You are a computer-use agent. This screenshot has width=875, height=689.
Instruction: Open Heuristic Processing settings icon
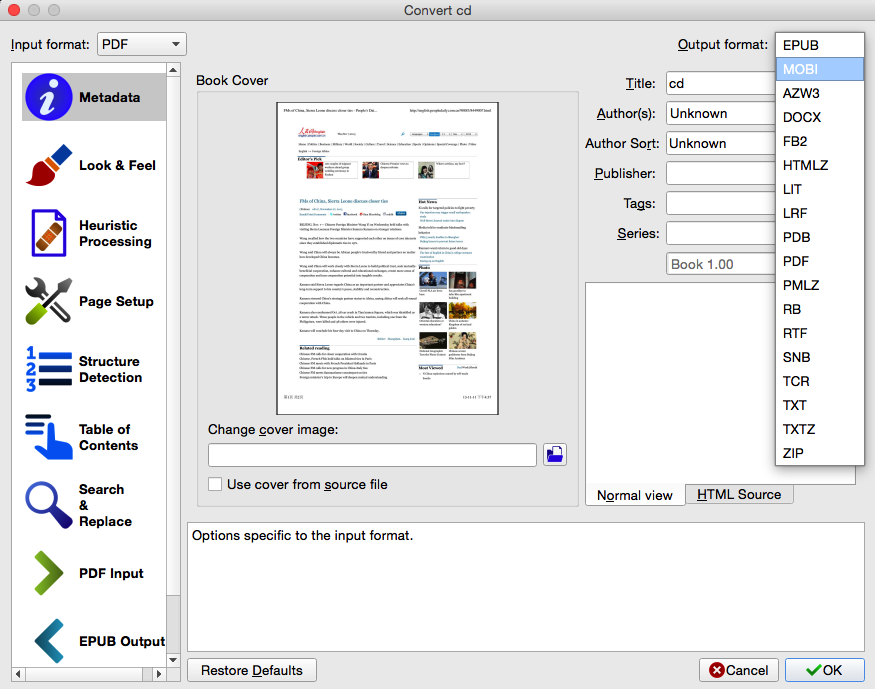tap(47, 233)
